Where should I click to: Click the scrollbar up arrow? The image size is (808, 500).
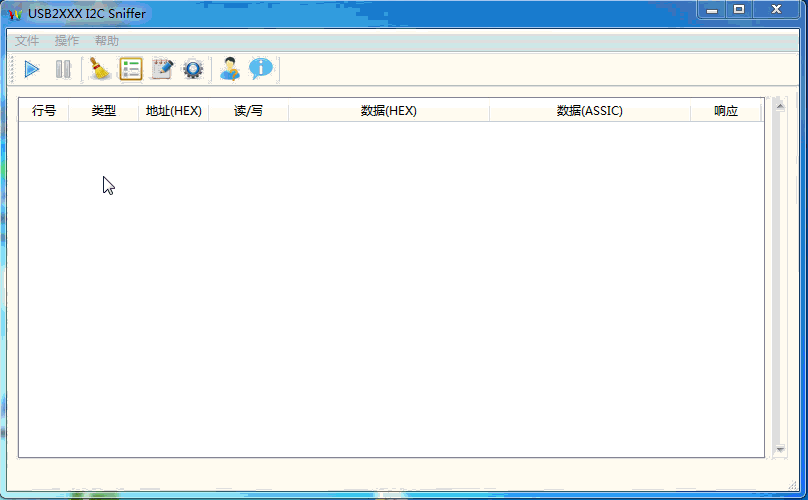click(780, 107)
